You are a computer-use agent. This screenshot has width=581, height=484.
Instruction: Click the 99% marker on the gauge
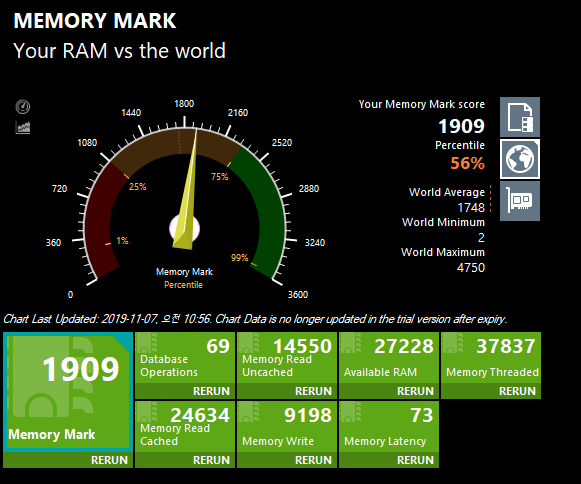click(239, 258)
